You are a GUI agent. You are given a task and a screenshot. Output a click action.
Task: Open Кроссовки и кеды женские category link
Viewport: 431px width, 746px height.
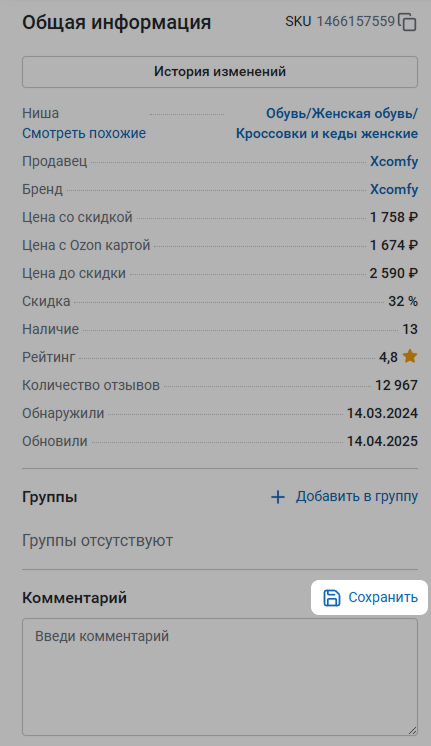pyautogui.click(x=327, y=134)
